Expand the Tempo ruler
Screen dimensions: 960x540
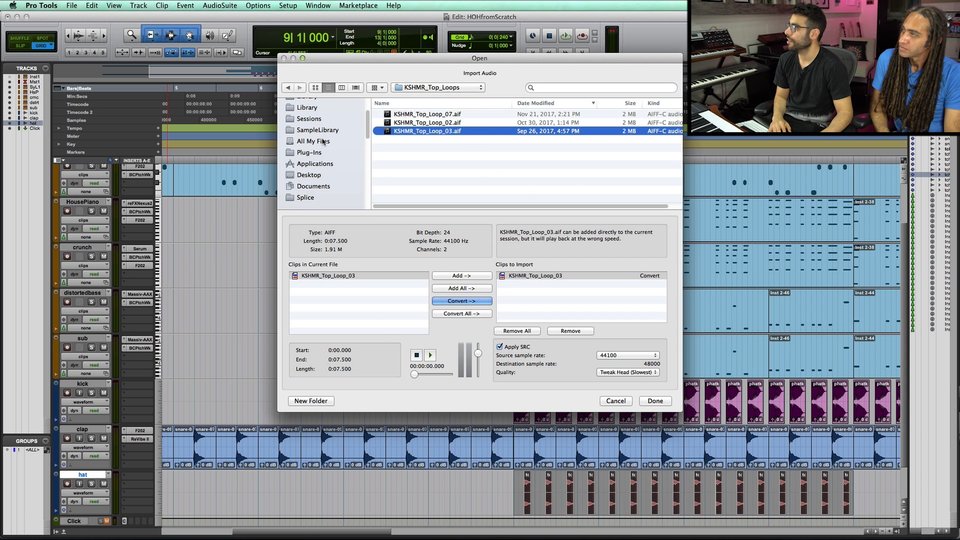[x=59, y=129]
